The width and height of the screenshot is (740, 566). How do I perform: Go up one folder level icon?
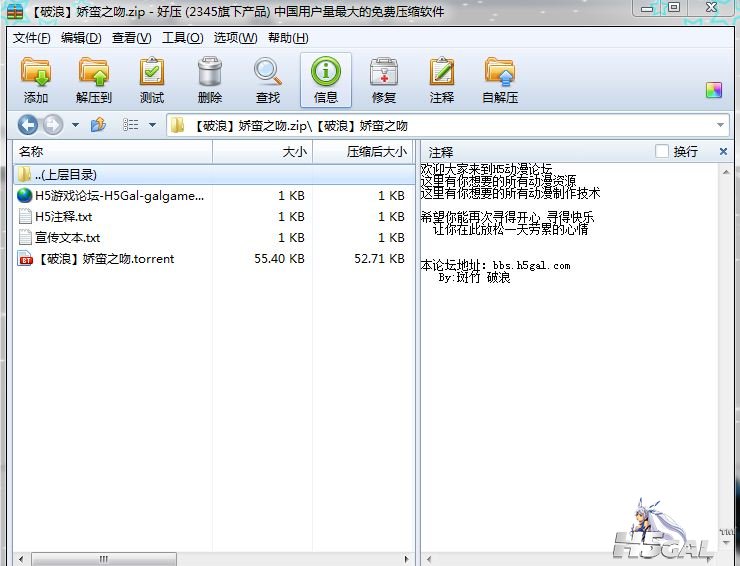(98, 125)
